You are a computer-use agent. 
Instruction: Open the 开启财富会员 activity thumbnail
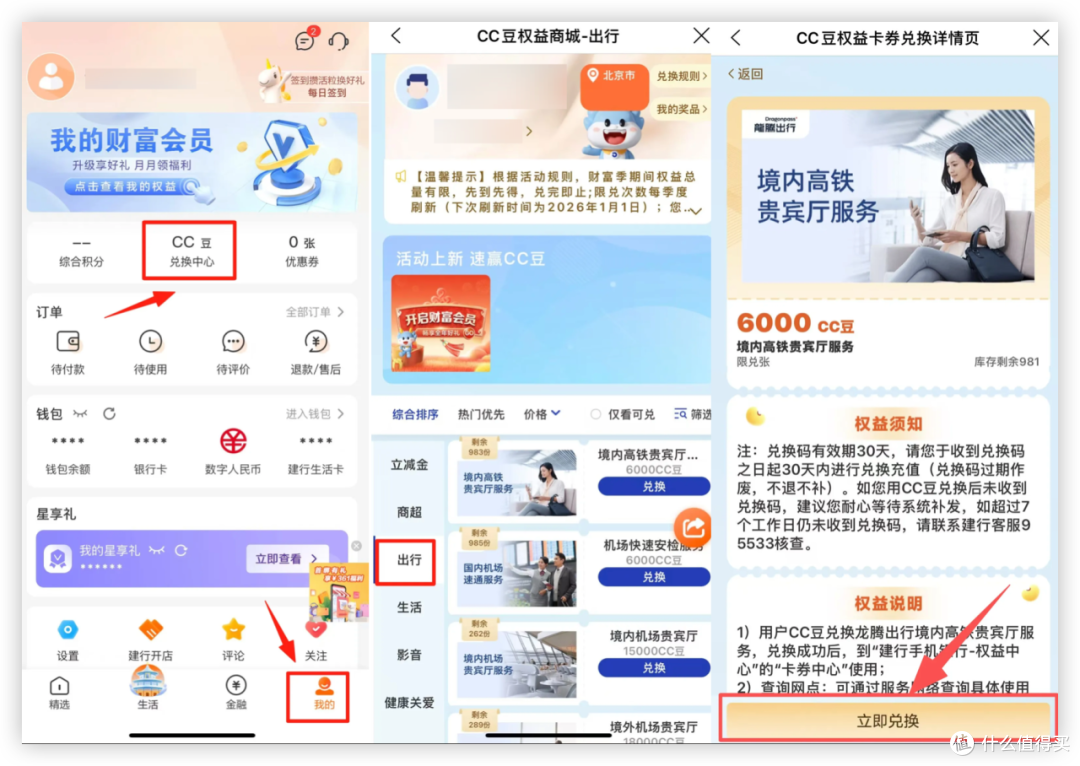pyautogui.click(x=441, y=323)
